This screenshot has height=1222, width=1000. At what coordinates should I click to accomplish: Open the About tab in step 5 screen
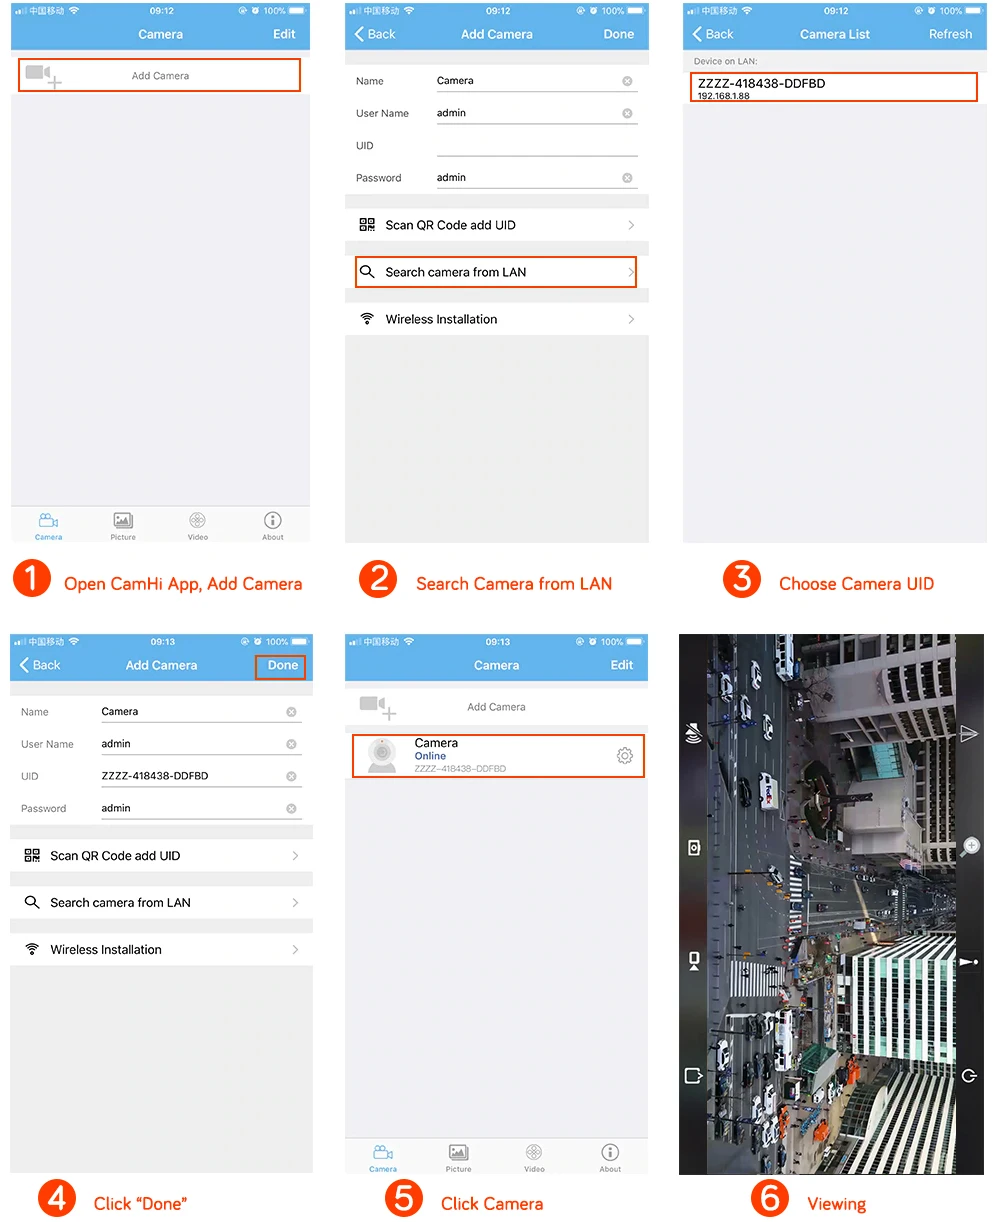(610, 1157)
